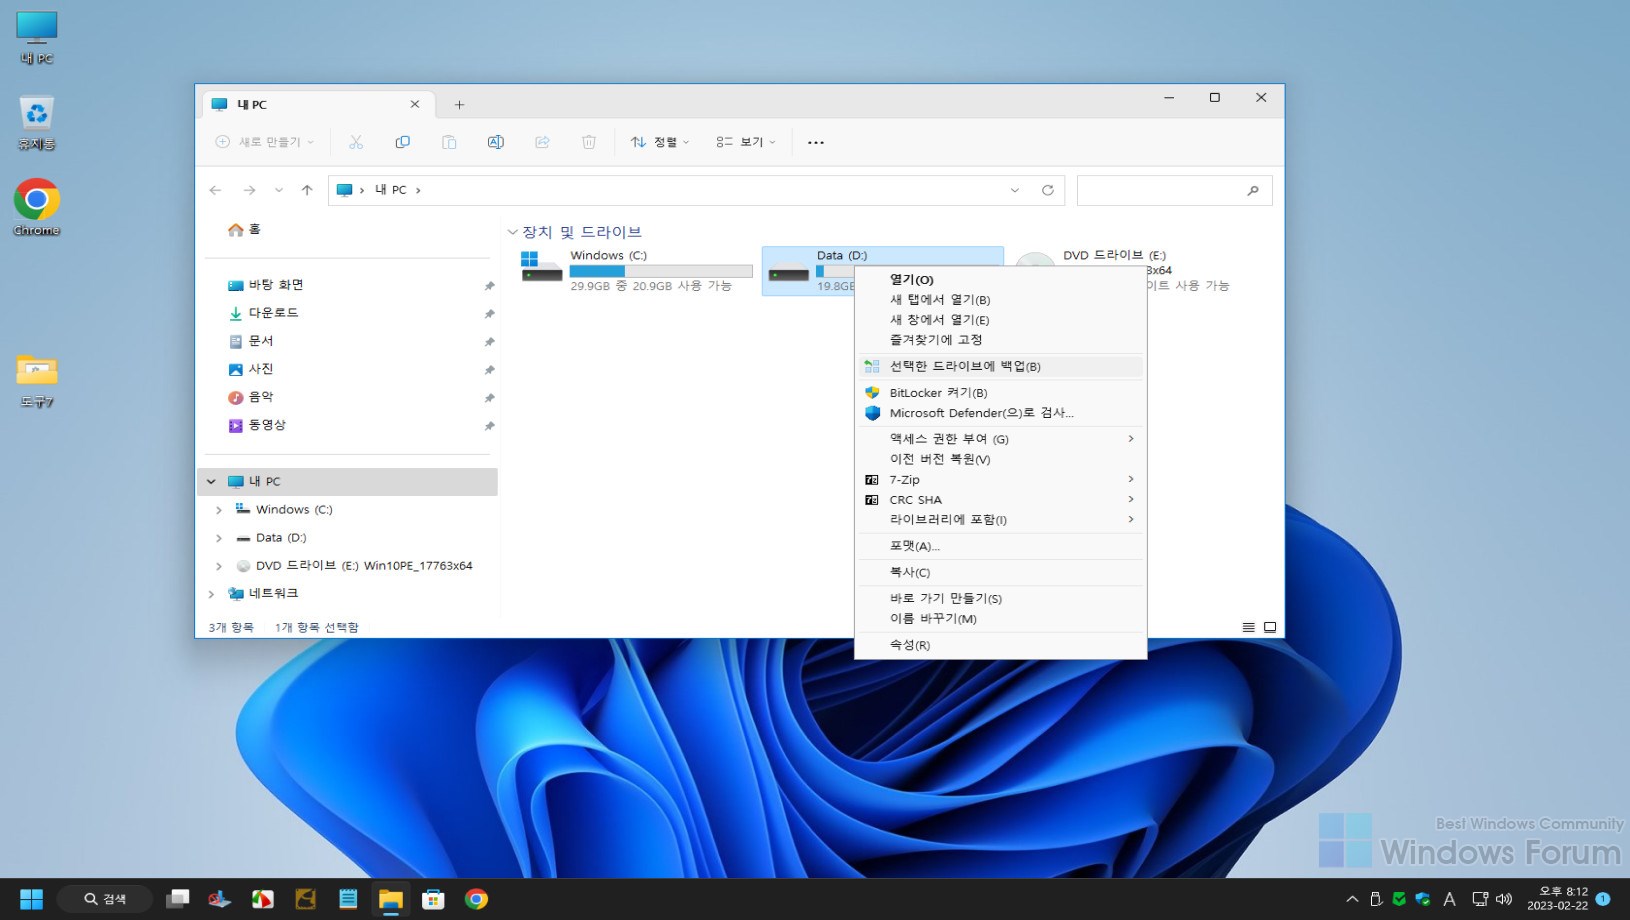The image size is (1630, 920).
Task: Open 7-Zip submenu in context menu
Action: point(1000,479)
